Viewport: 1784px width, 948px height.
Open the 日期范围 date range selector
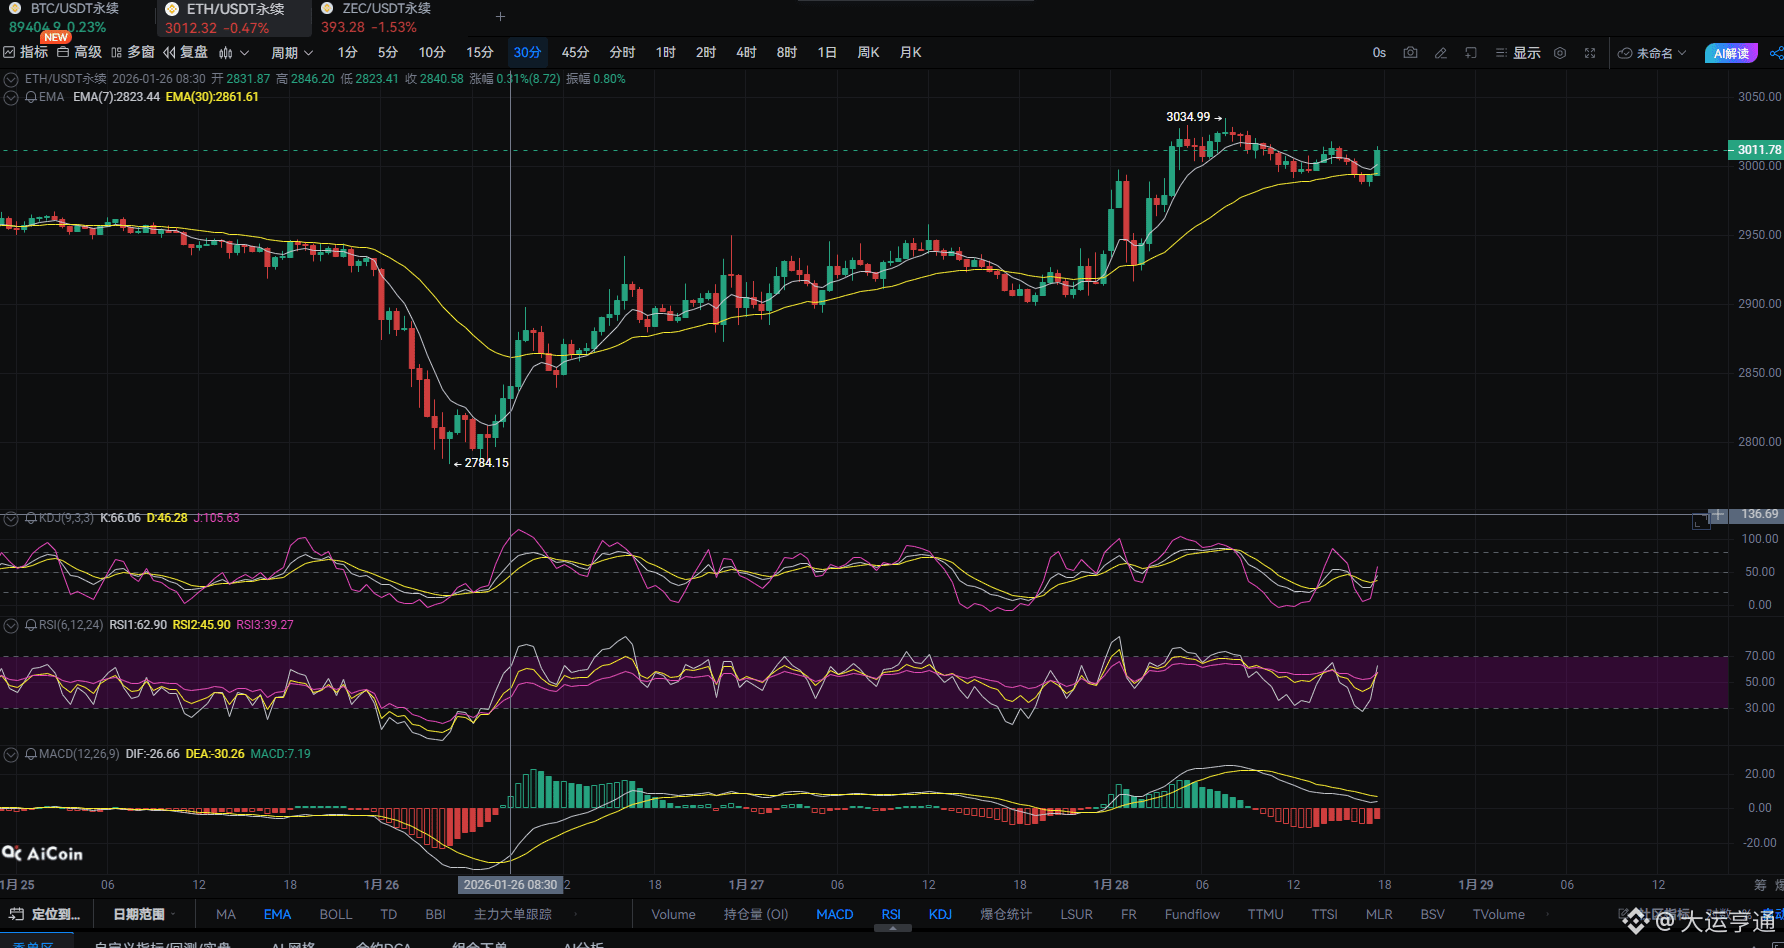coord(141,913)
